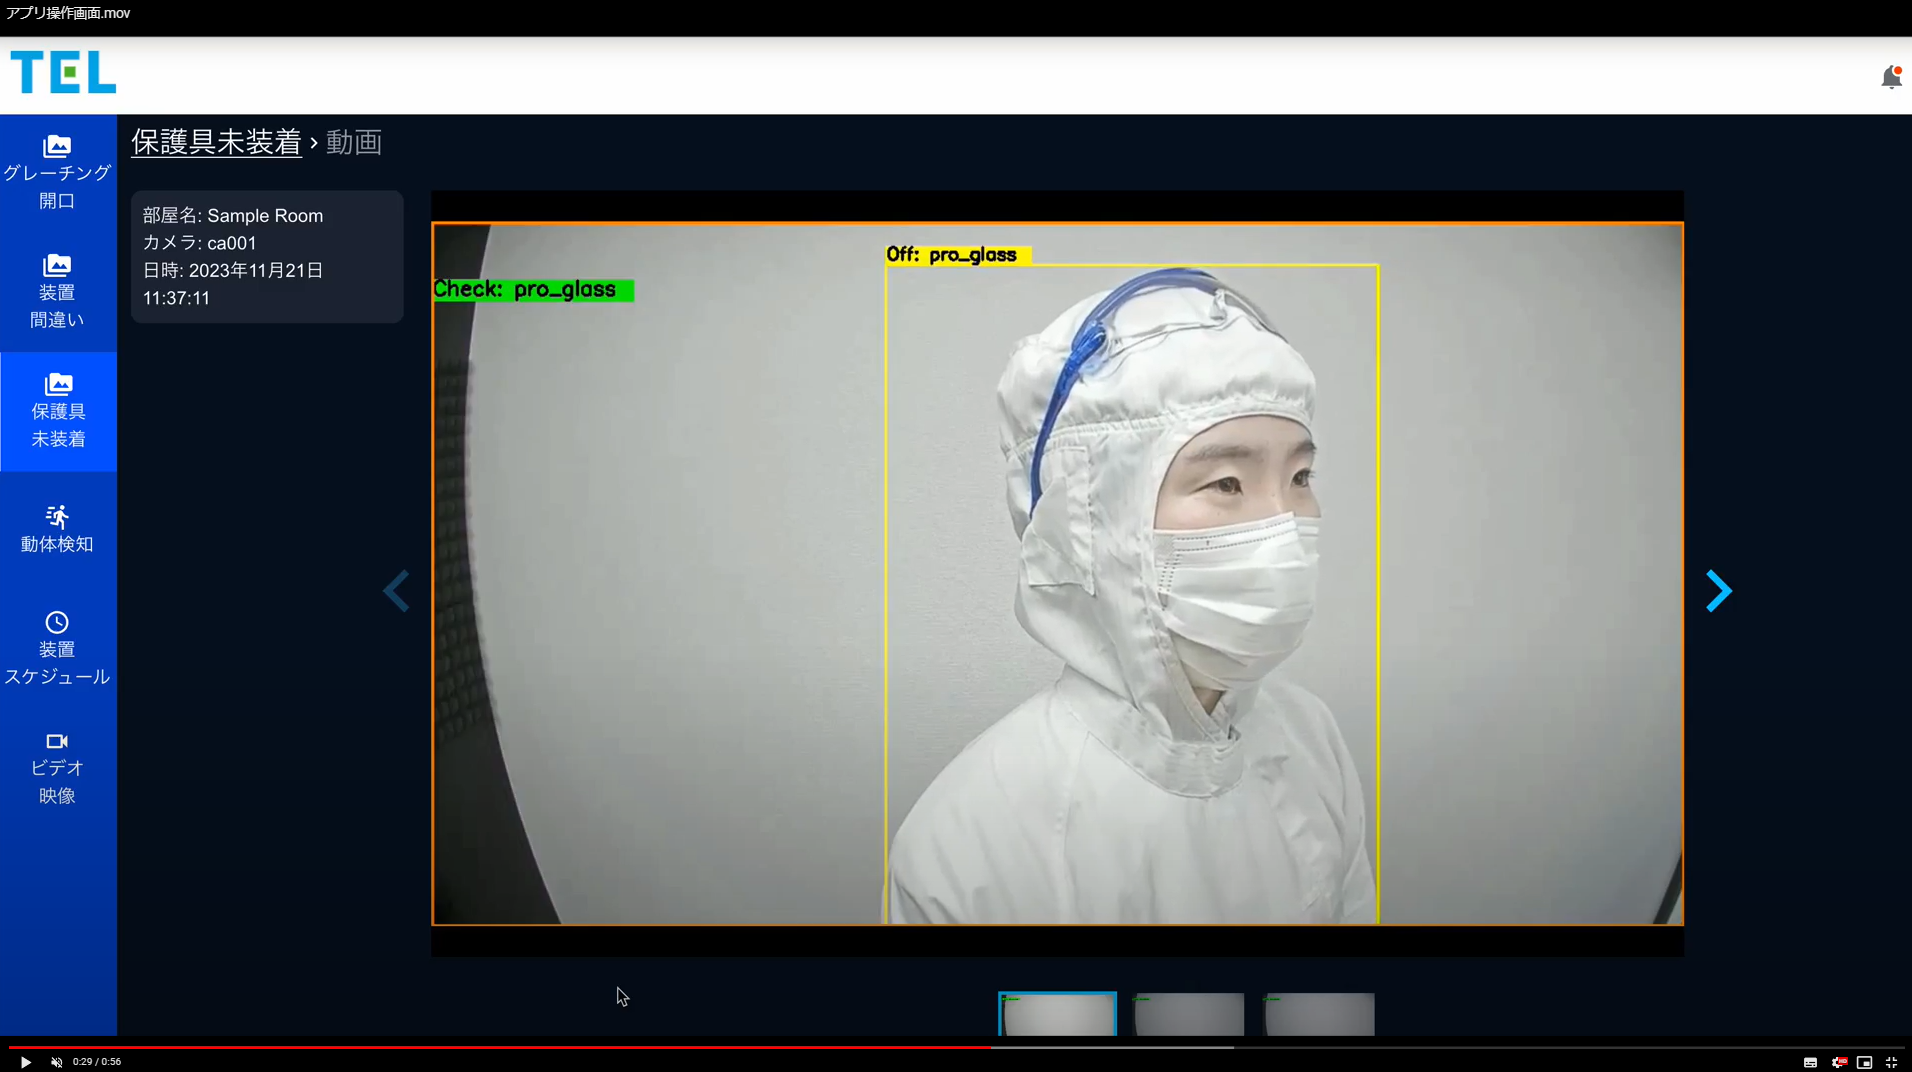Play the video in the player bar
The image size is (1912, 1072).
coord(25,1062)
